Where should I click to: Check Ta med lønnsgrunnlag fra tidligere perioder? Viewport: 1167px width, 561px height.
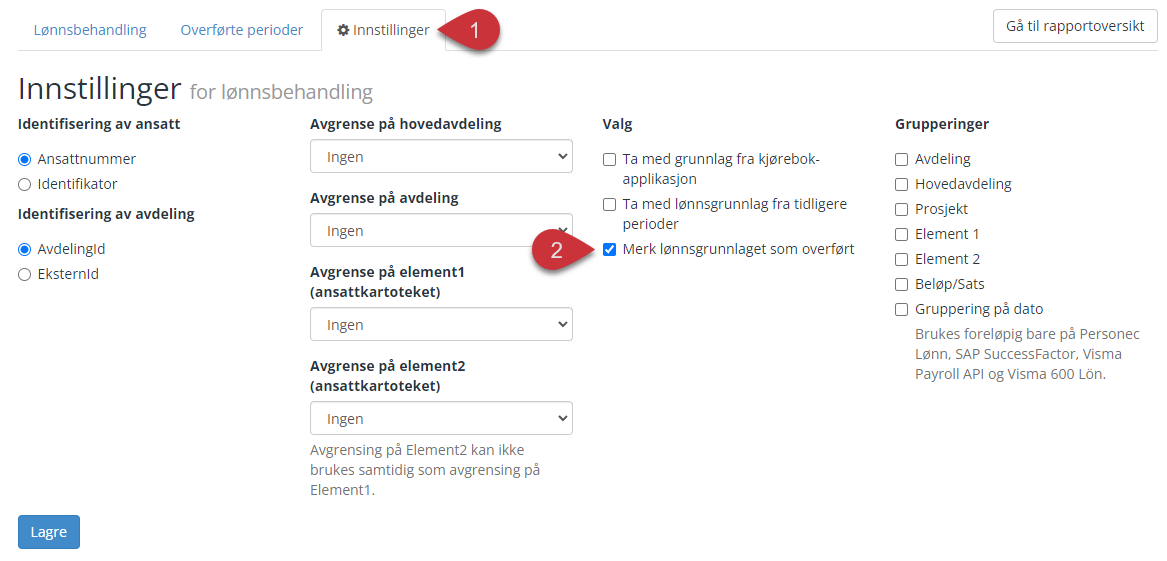tap(610, 204)
